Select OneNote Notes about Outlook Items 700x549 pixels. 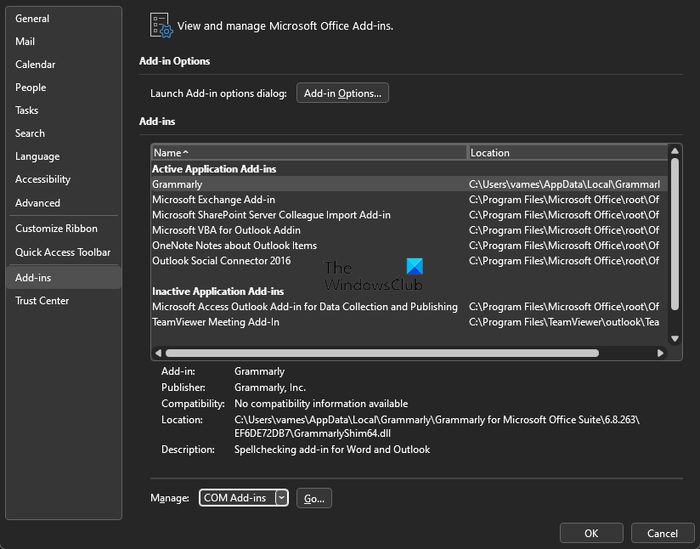click(x=409, y=245)
